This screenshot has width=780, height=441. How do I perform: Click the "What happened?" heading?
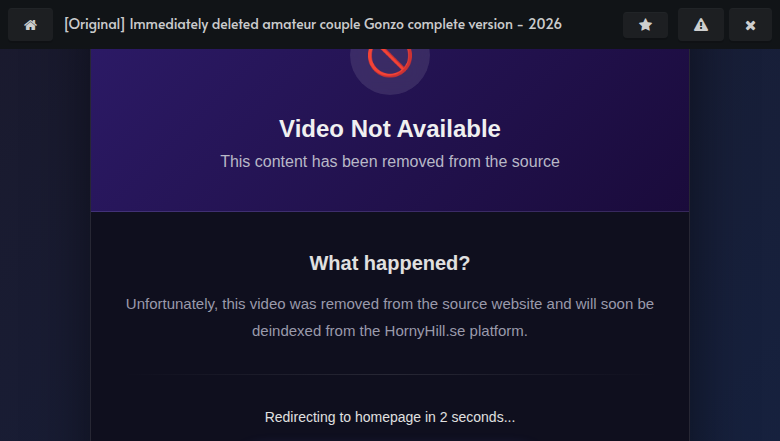(x=390, y=263)
